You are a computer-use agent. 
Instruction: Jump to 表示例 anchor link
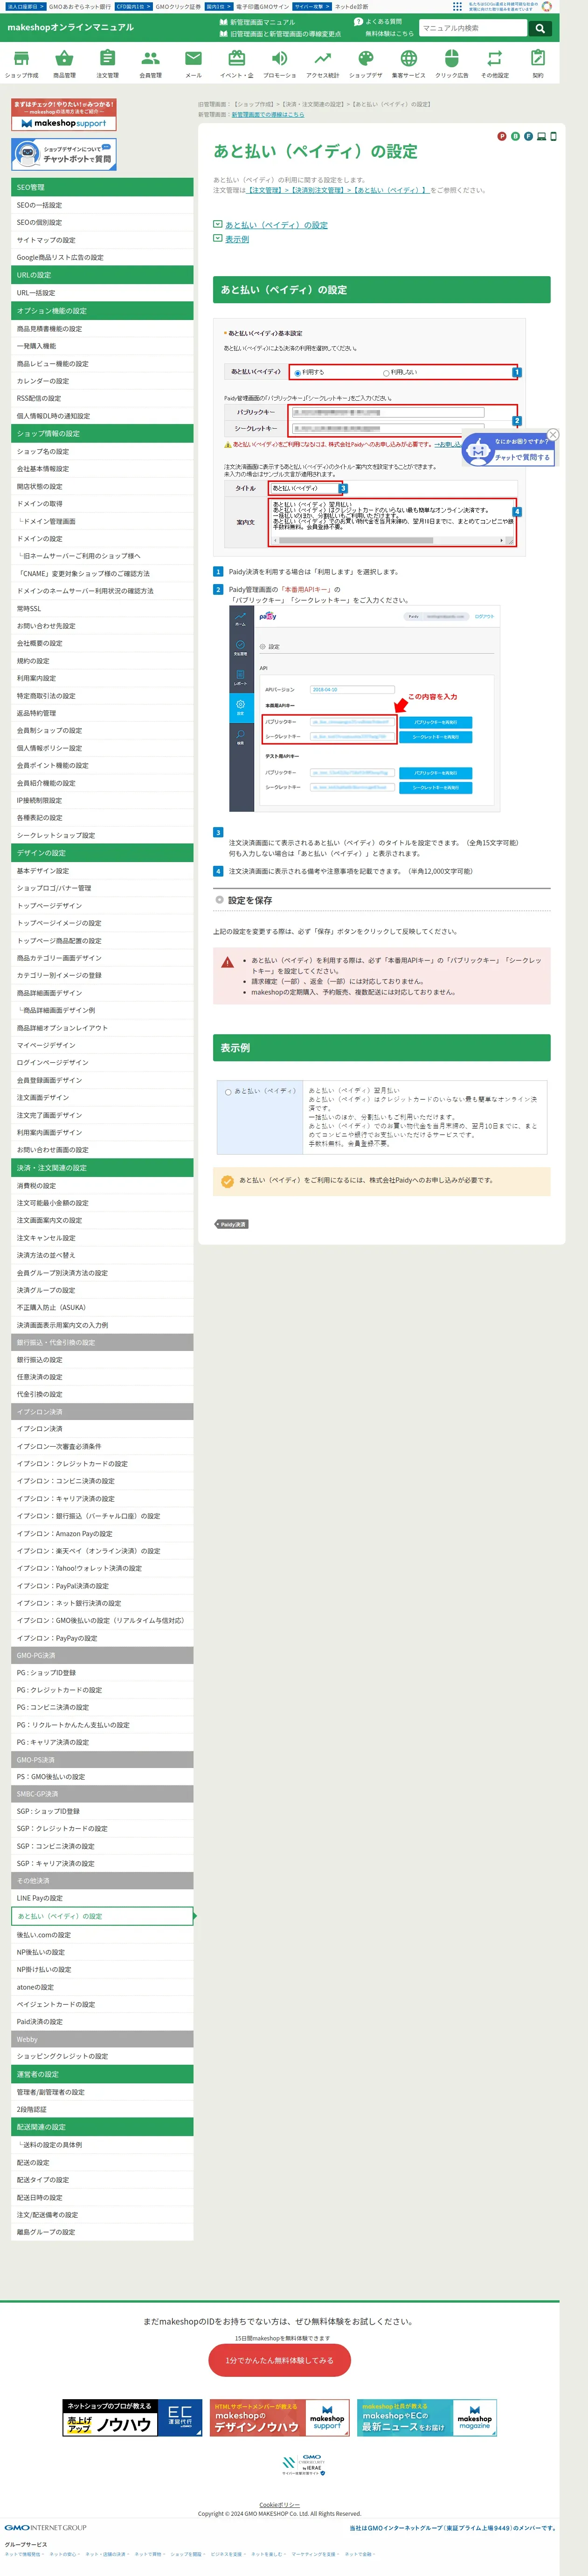pyautogui.click(x=237, y=239)
